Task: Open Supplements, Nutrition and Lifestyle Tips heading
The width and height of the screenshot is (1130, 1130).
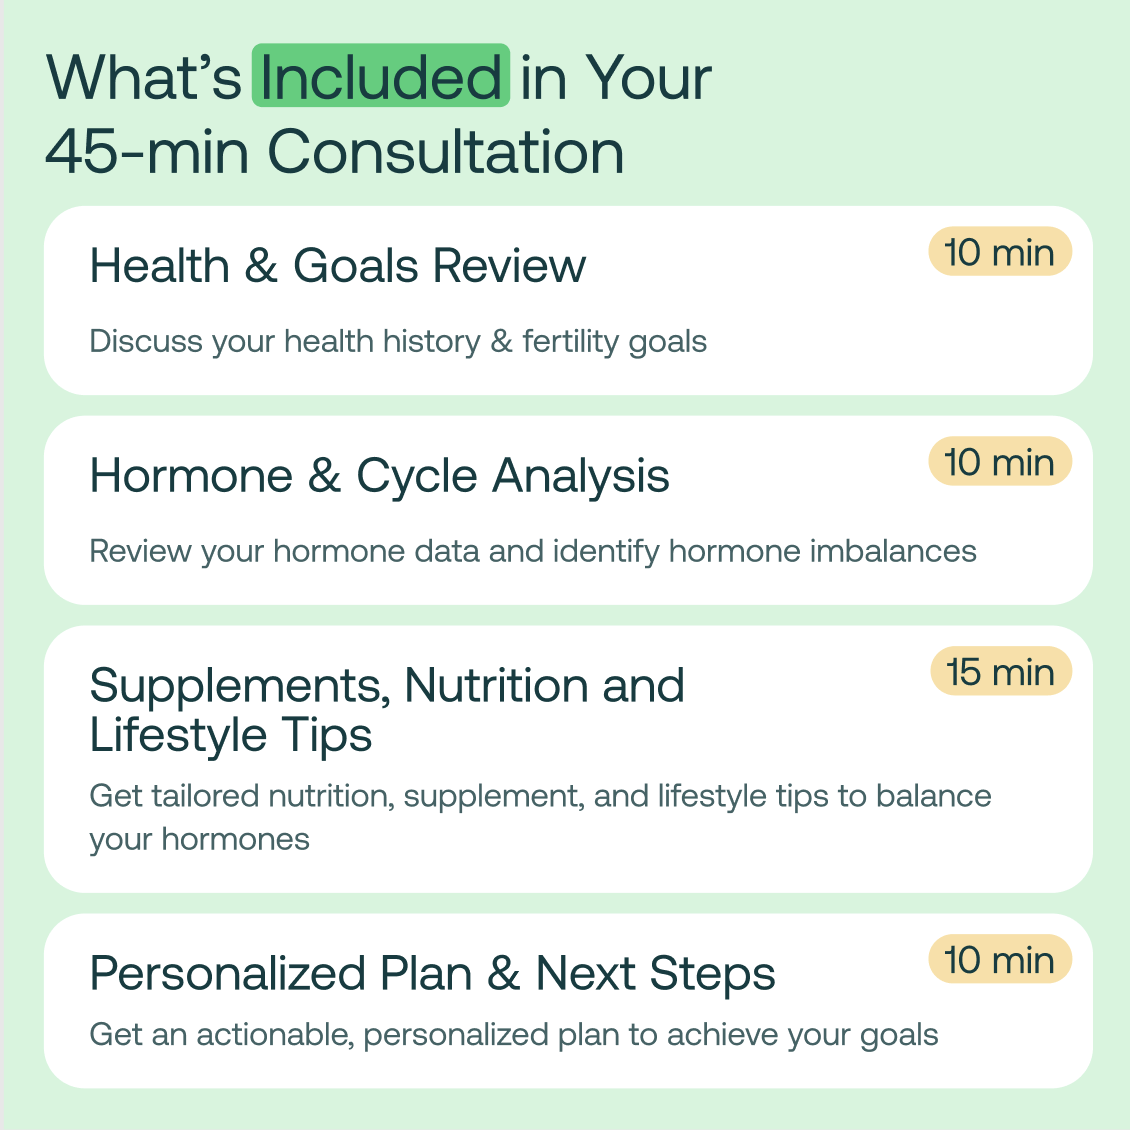Action: (x=387, y=686)
